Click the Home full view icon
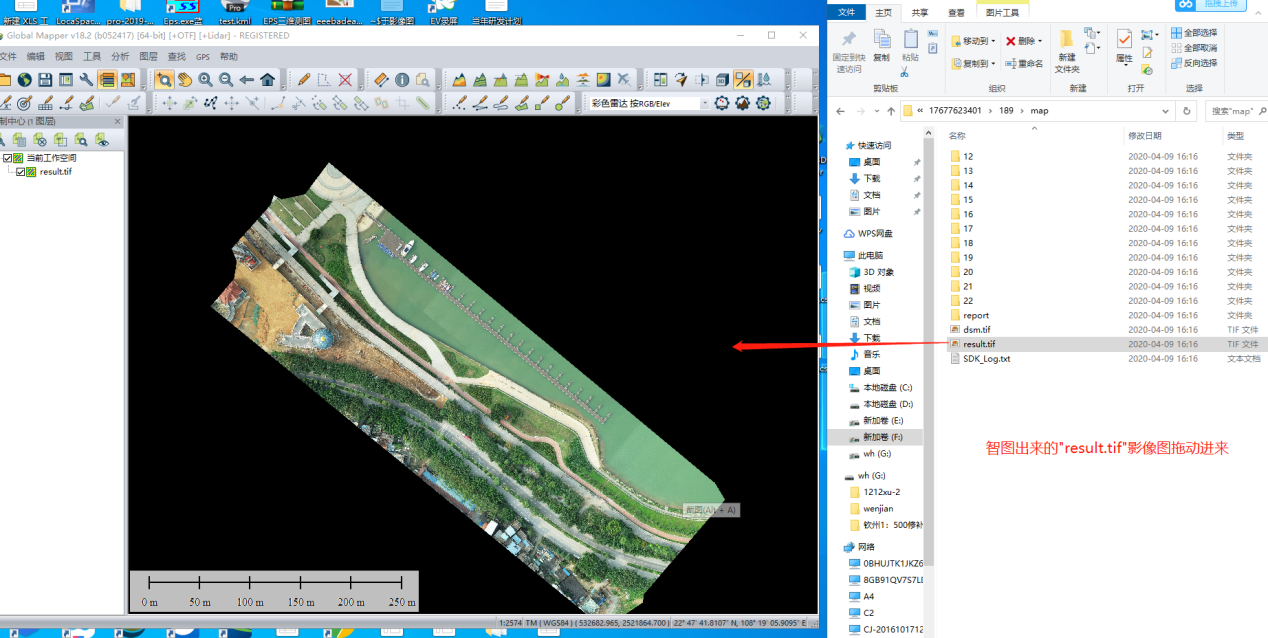 click(268, 80)
